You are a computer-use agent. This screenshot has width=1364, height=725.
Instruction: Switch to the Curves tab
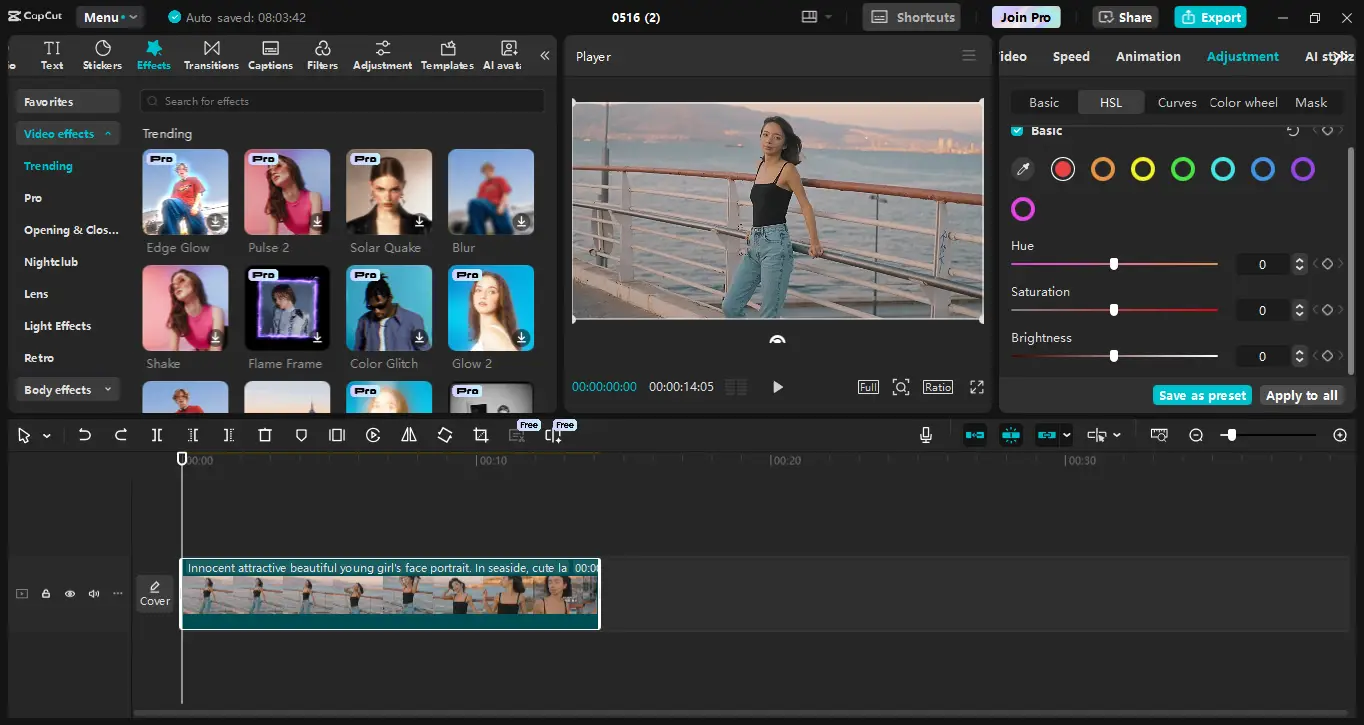1176,102
